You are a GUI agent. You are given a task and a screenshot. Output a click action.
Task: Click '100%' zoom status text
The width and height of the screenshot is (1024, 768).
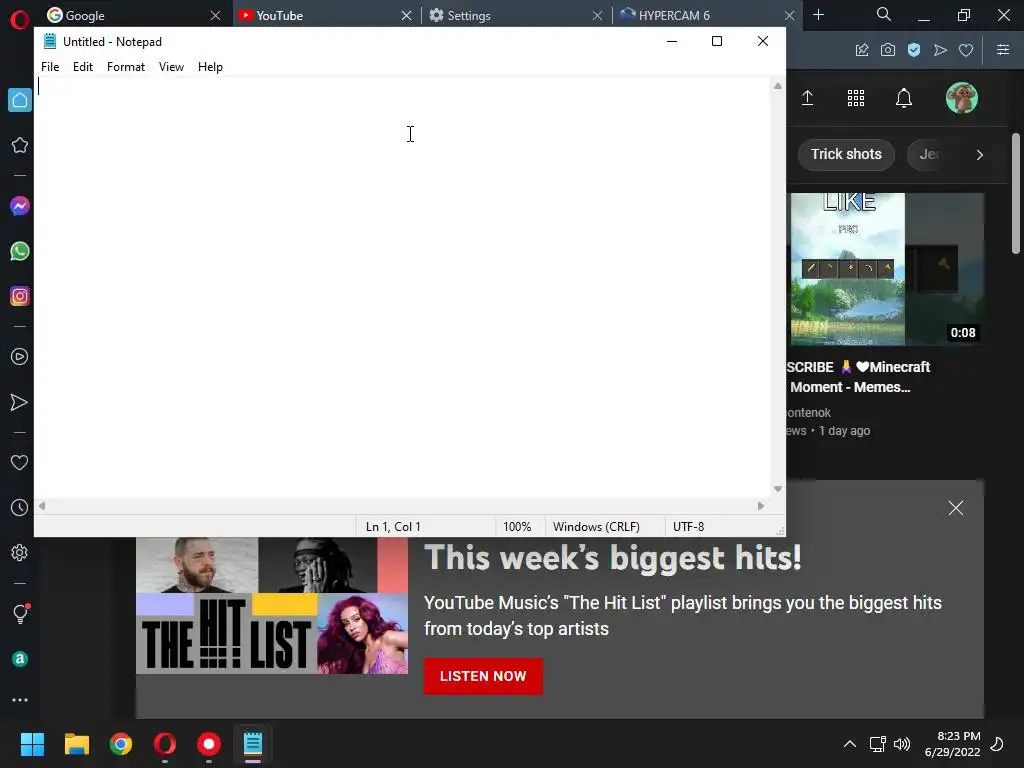tap(517, 526)
